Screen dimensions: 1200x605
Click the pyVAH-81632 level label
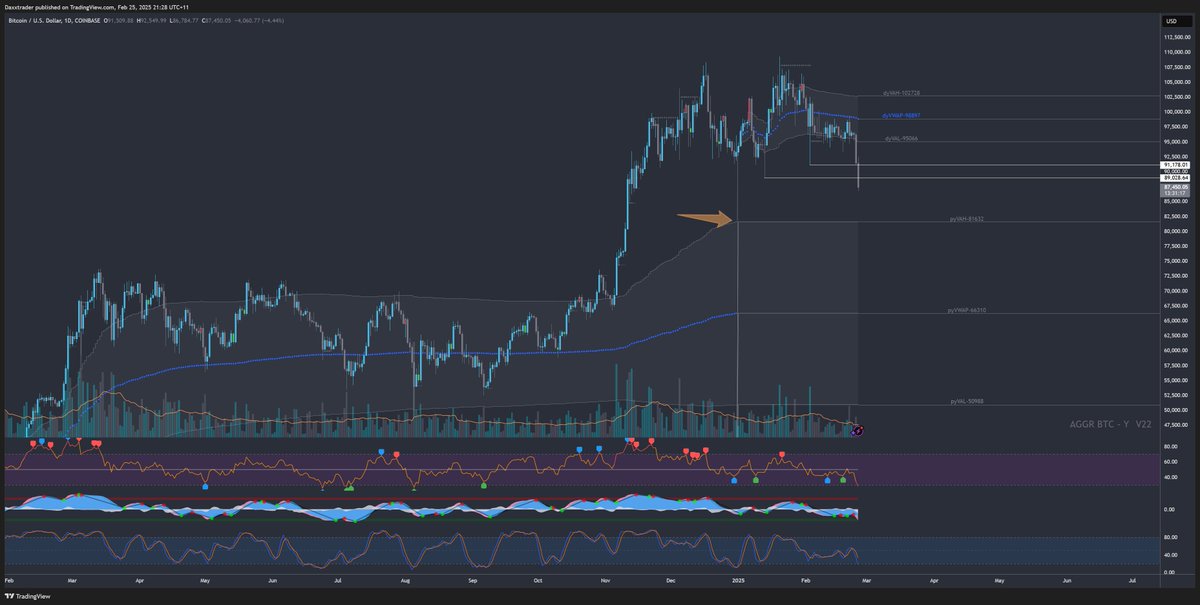pos(967,218)
